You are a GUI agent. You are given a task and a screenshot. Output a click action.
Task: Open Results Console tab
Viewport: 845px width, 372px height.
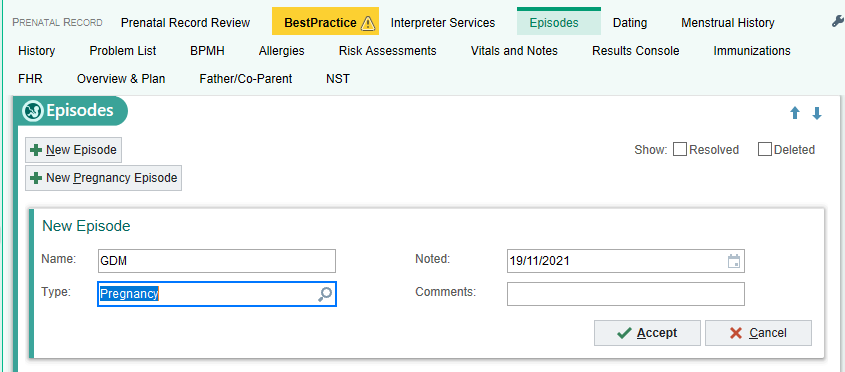click(x=635, y=51)
